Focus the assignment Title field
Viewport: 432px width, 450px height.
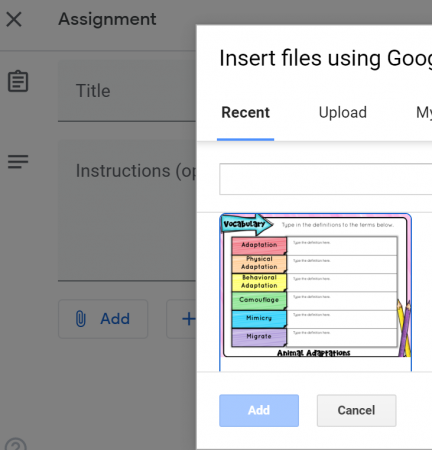[127, 91]
